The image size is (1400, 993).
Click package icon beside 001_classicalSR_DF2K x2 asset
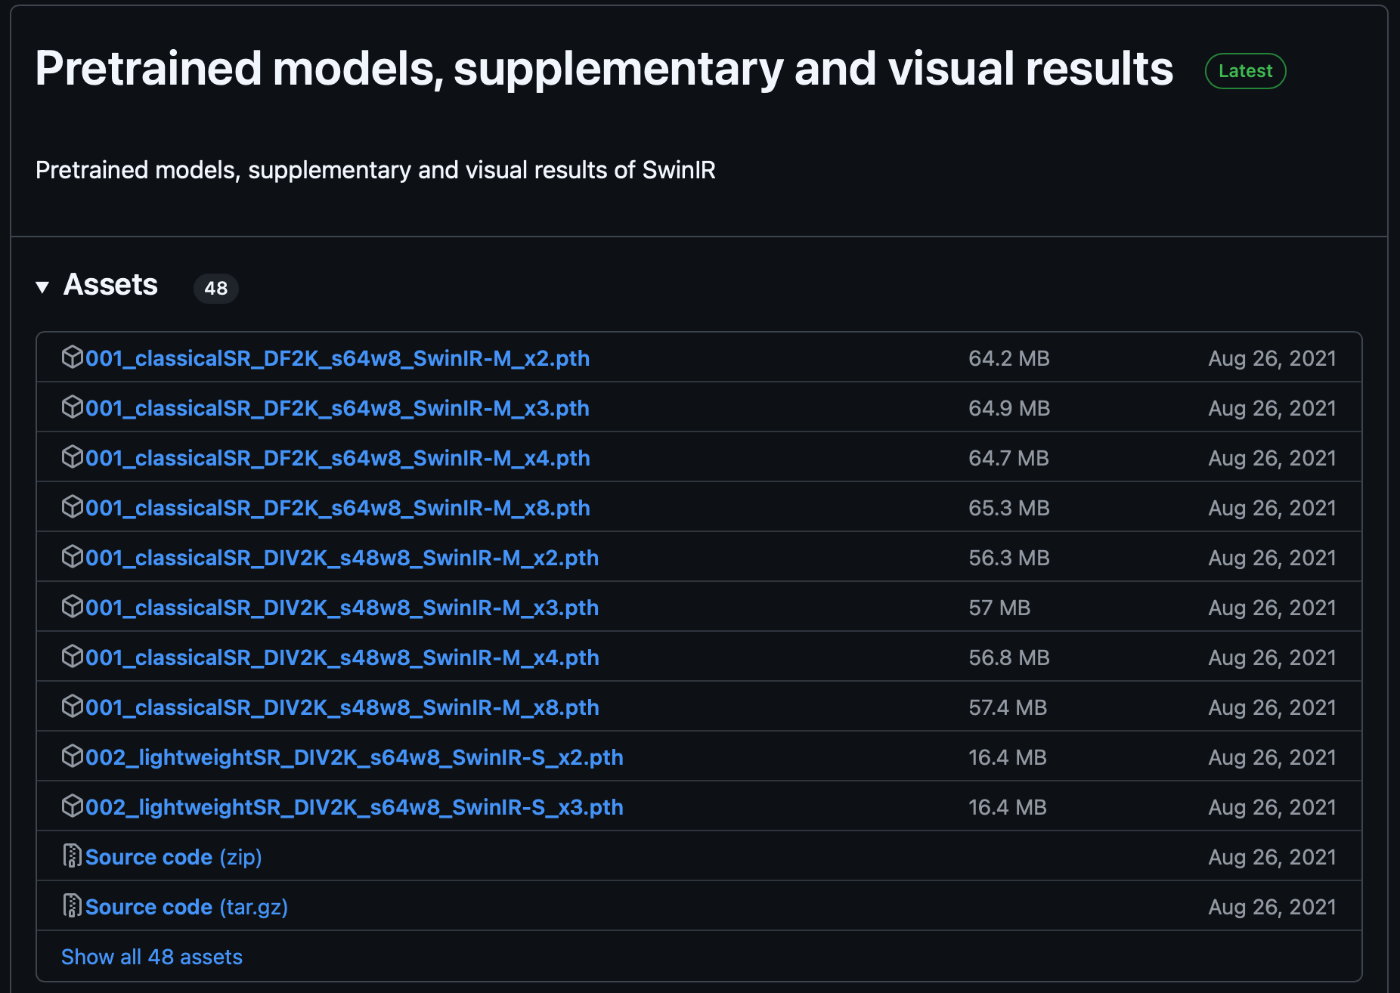tap(72, 357)
